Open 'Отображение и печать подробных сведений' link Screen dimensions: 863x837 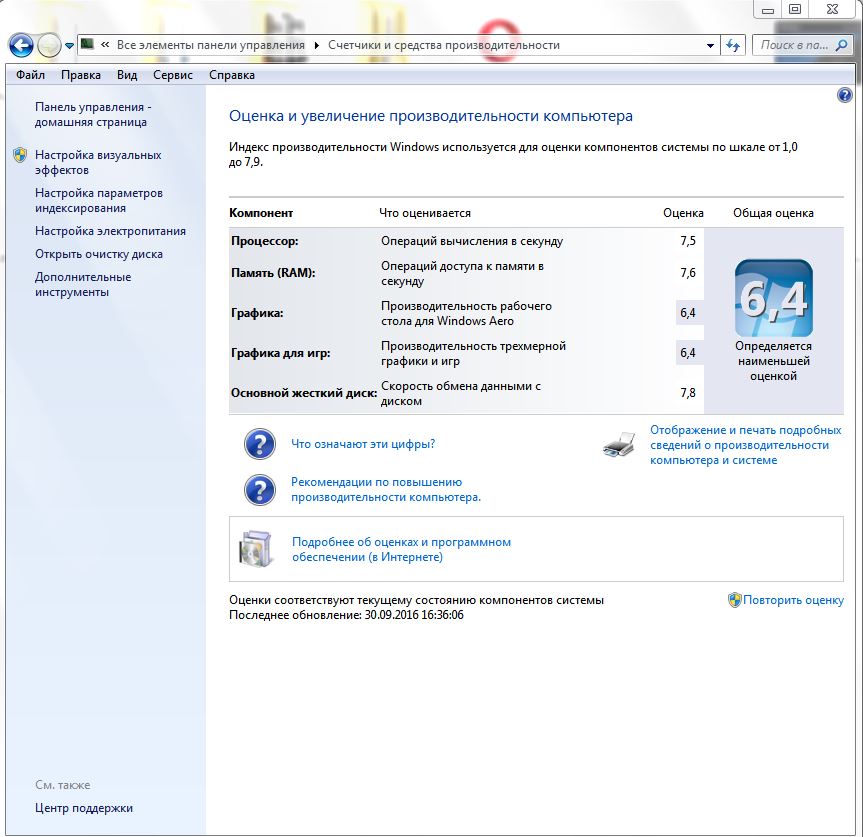746,445
